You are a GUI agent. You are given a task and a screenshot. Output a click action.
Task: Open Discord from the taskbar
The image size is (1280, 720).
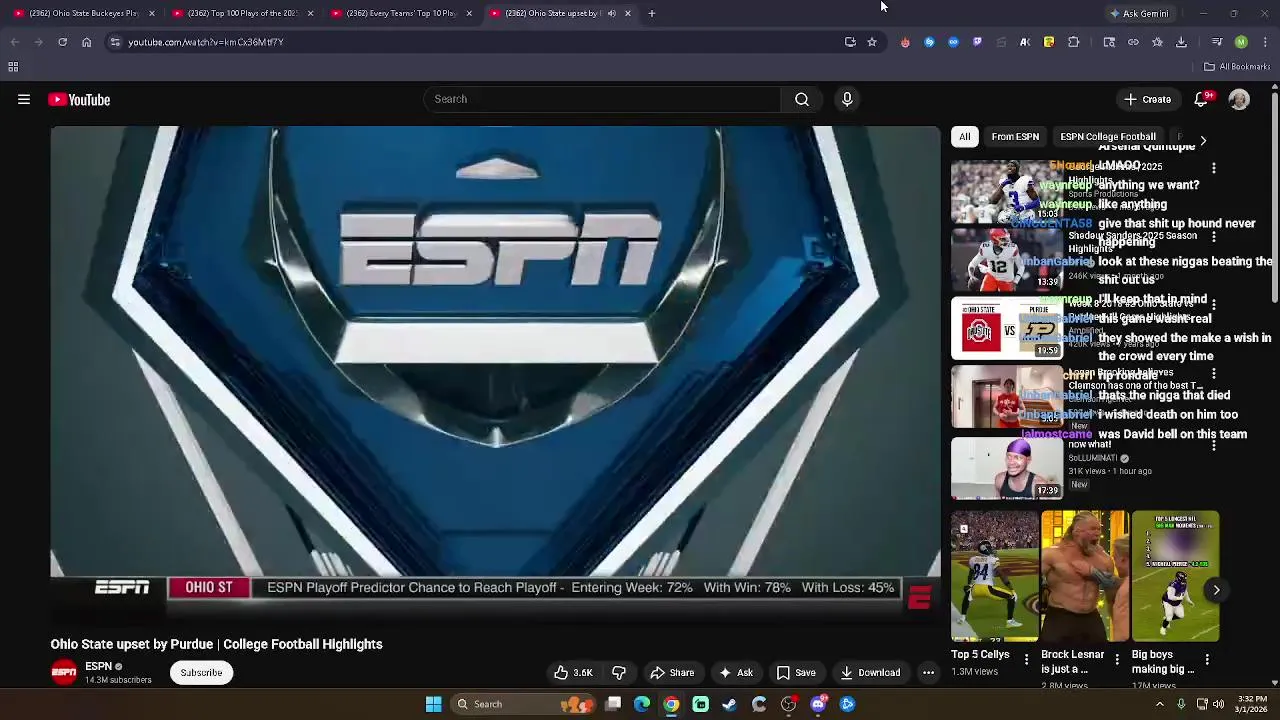click(x=818, y=704)
